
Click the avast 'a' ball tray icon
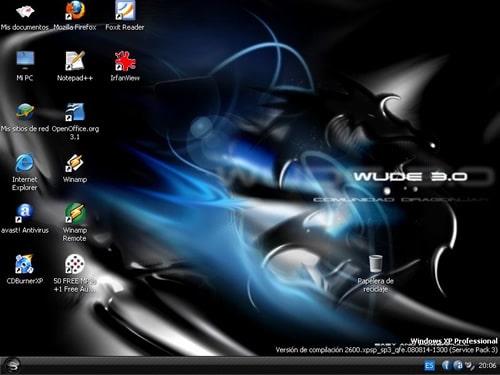coord(458,365)
